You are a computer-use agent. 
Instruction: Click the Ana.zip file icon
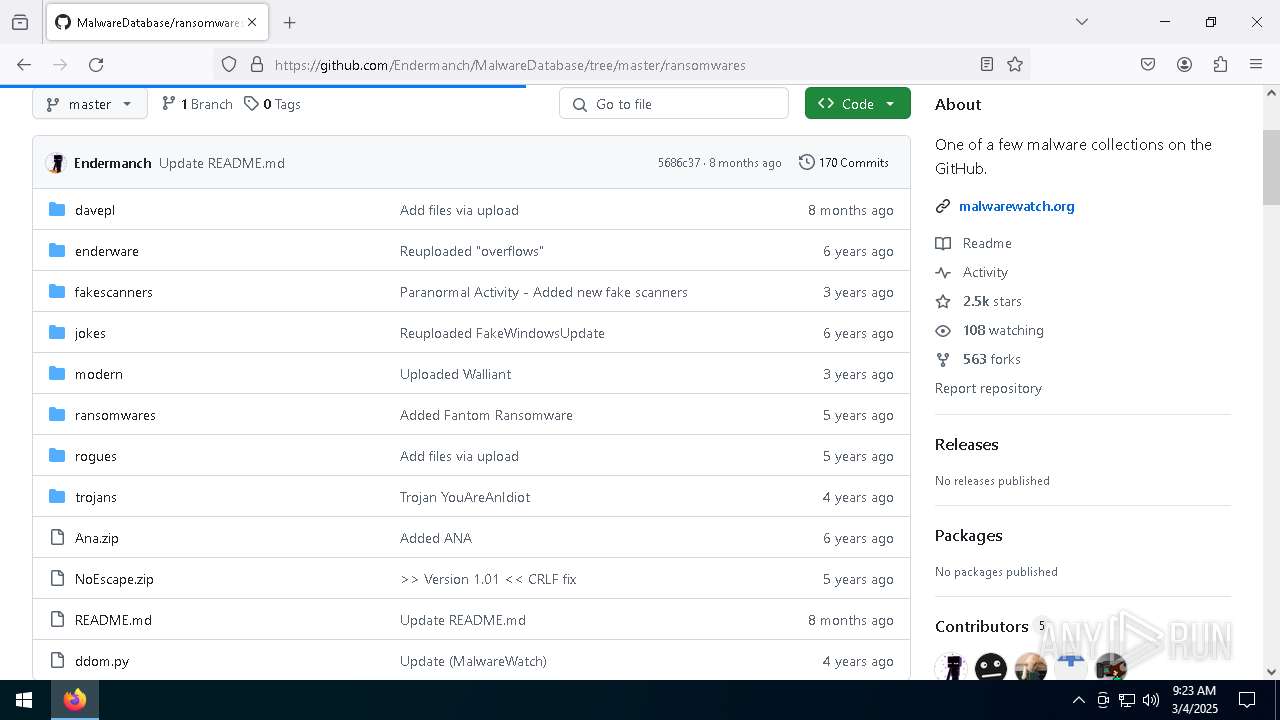pyautogui.click(x=57, y=538)
